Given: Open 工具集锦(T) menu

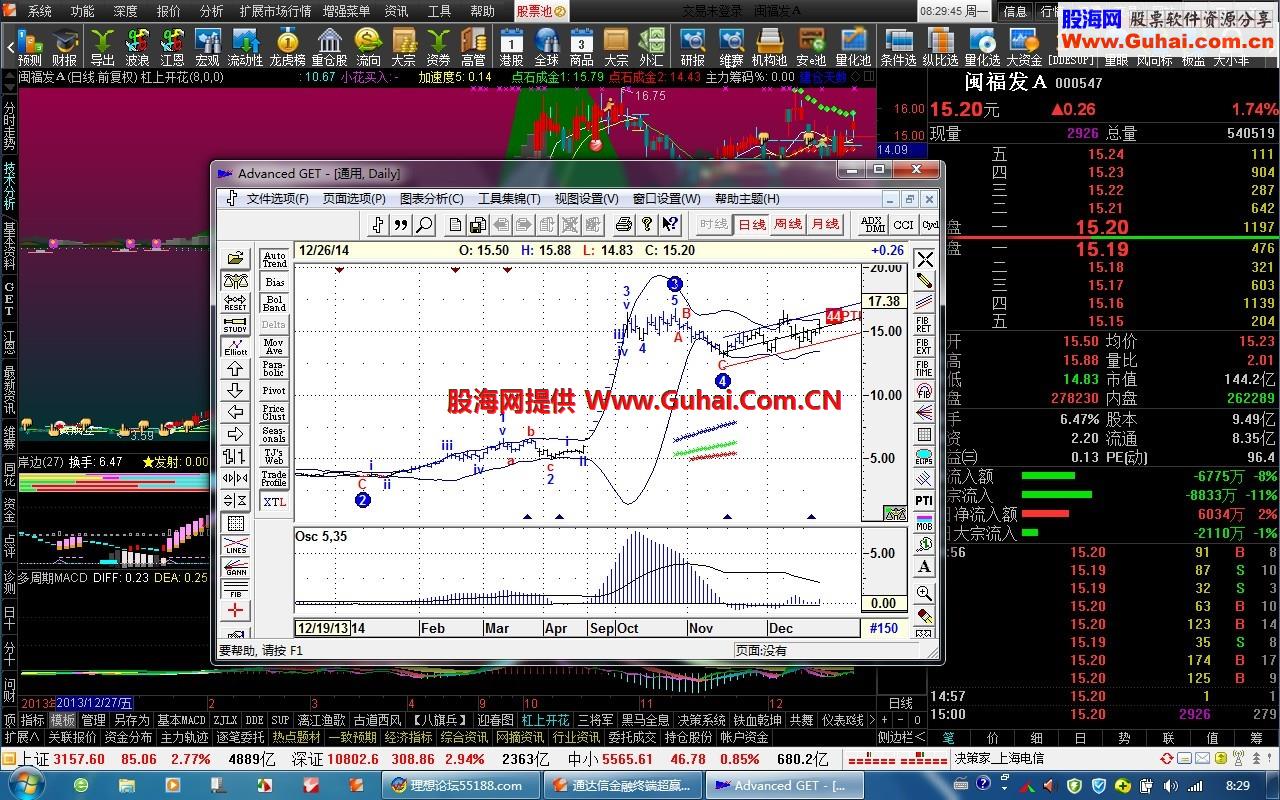Looking at the screenshot, I should 509,199.
